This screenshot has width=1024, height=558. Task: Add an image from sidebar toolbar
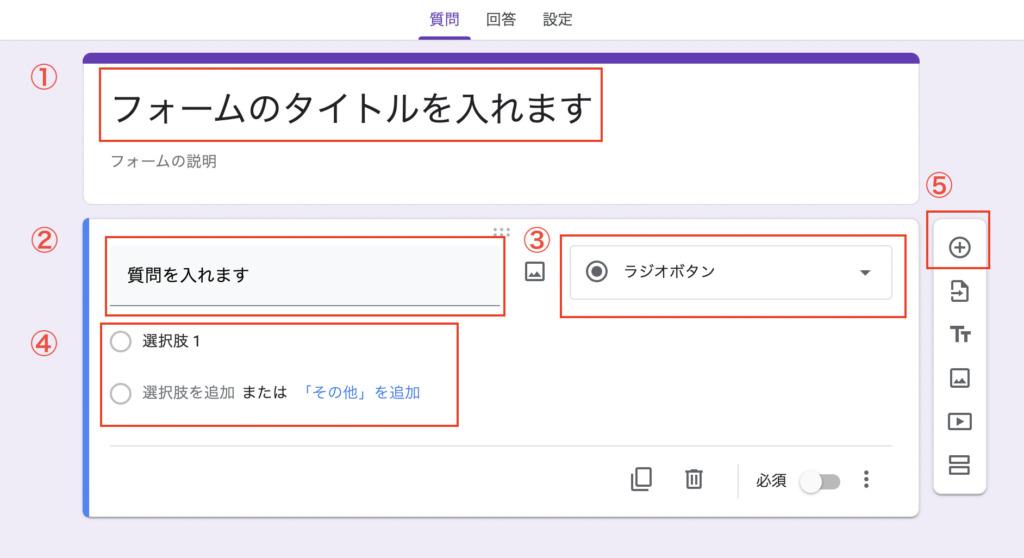coord(959,378)
